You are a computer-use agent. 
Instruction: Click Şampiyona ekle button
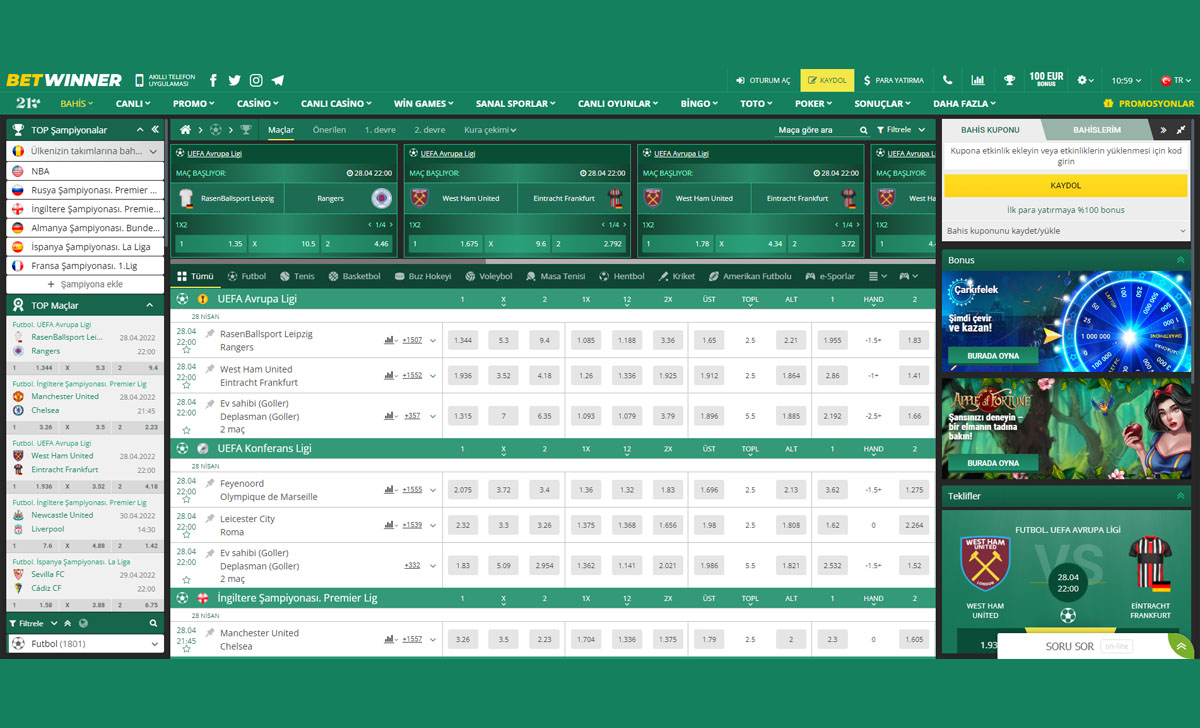coord(85,284)
